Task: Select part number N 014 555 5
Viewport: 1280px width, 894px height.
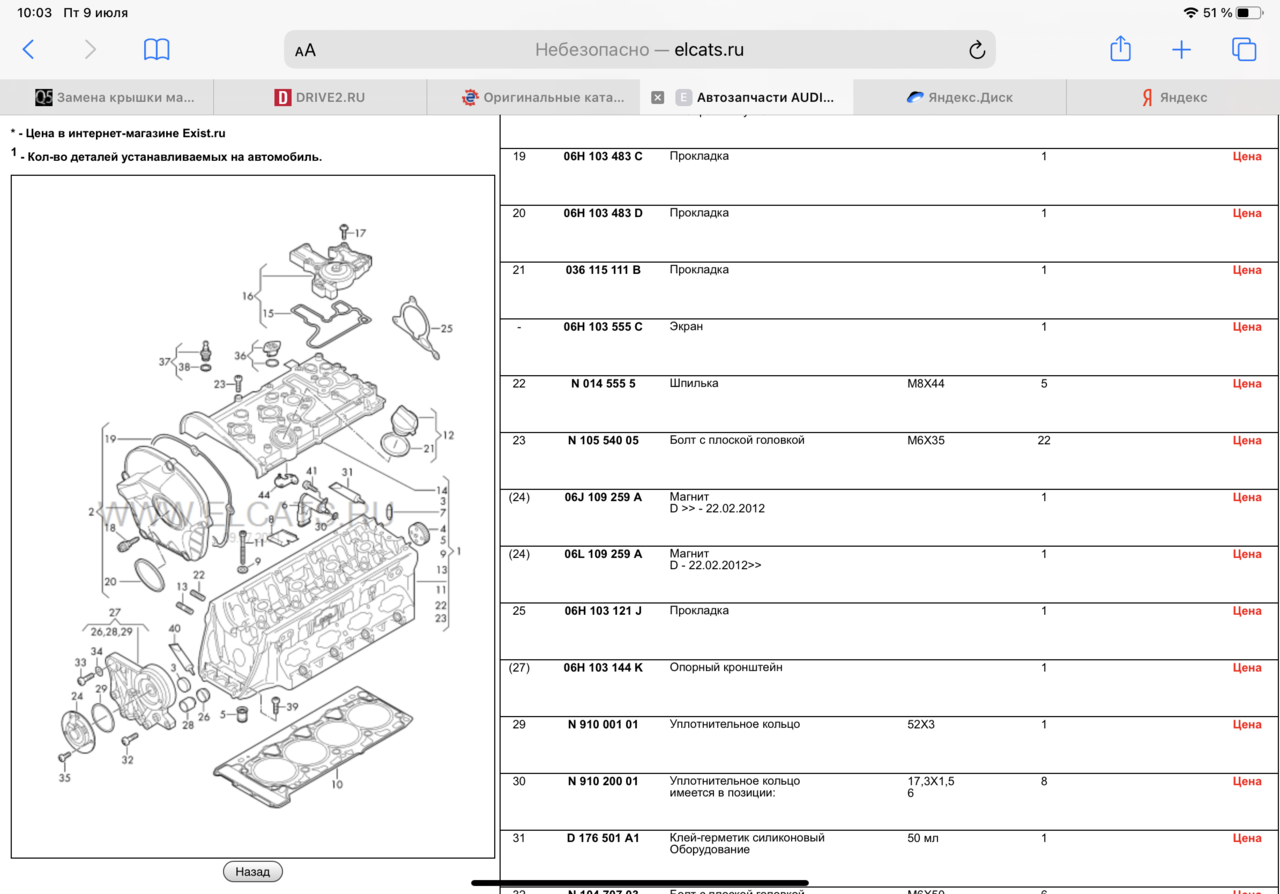Action: coord(603,384)
